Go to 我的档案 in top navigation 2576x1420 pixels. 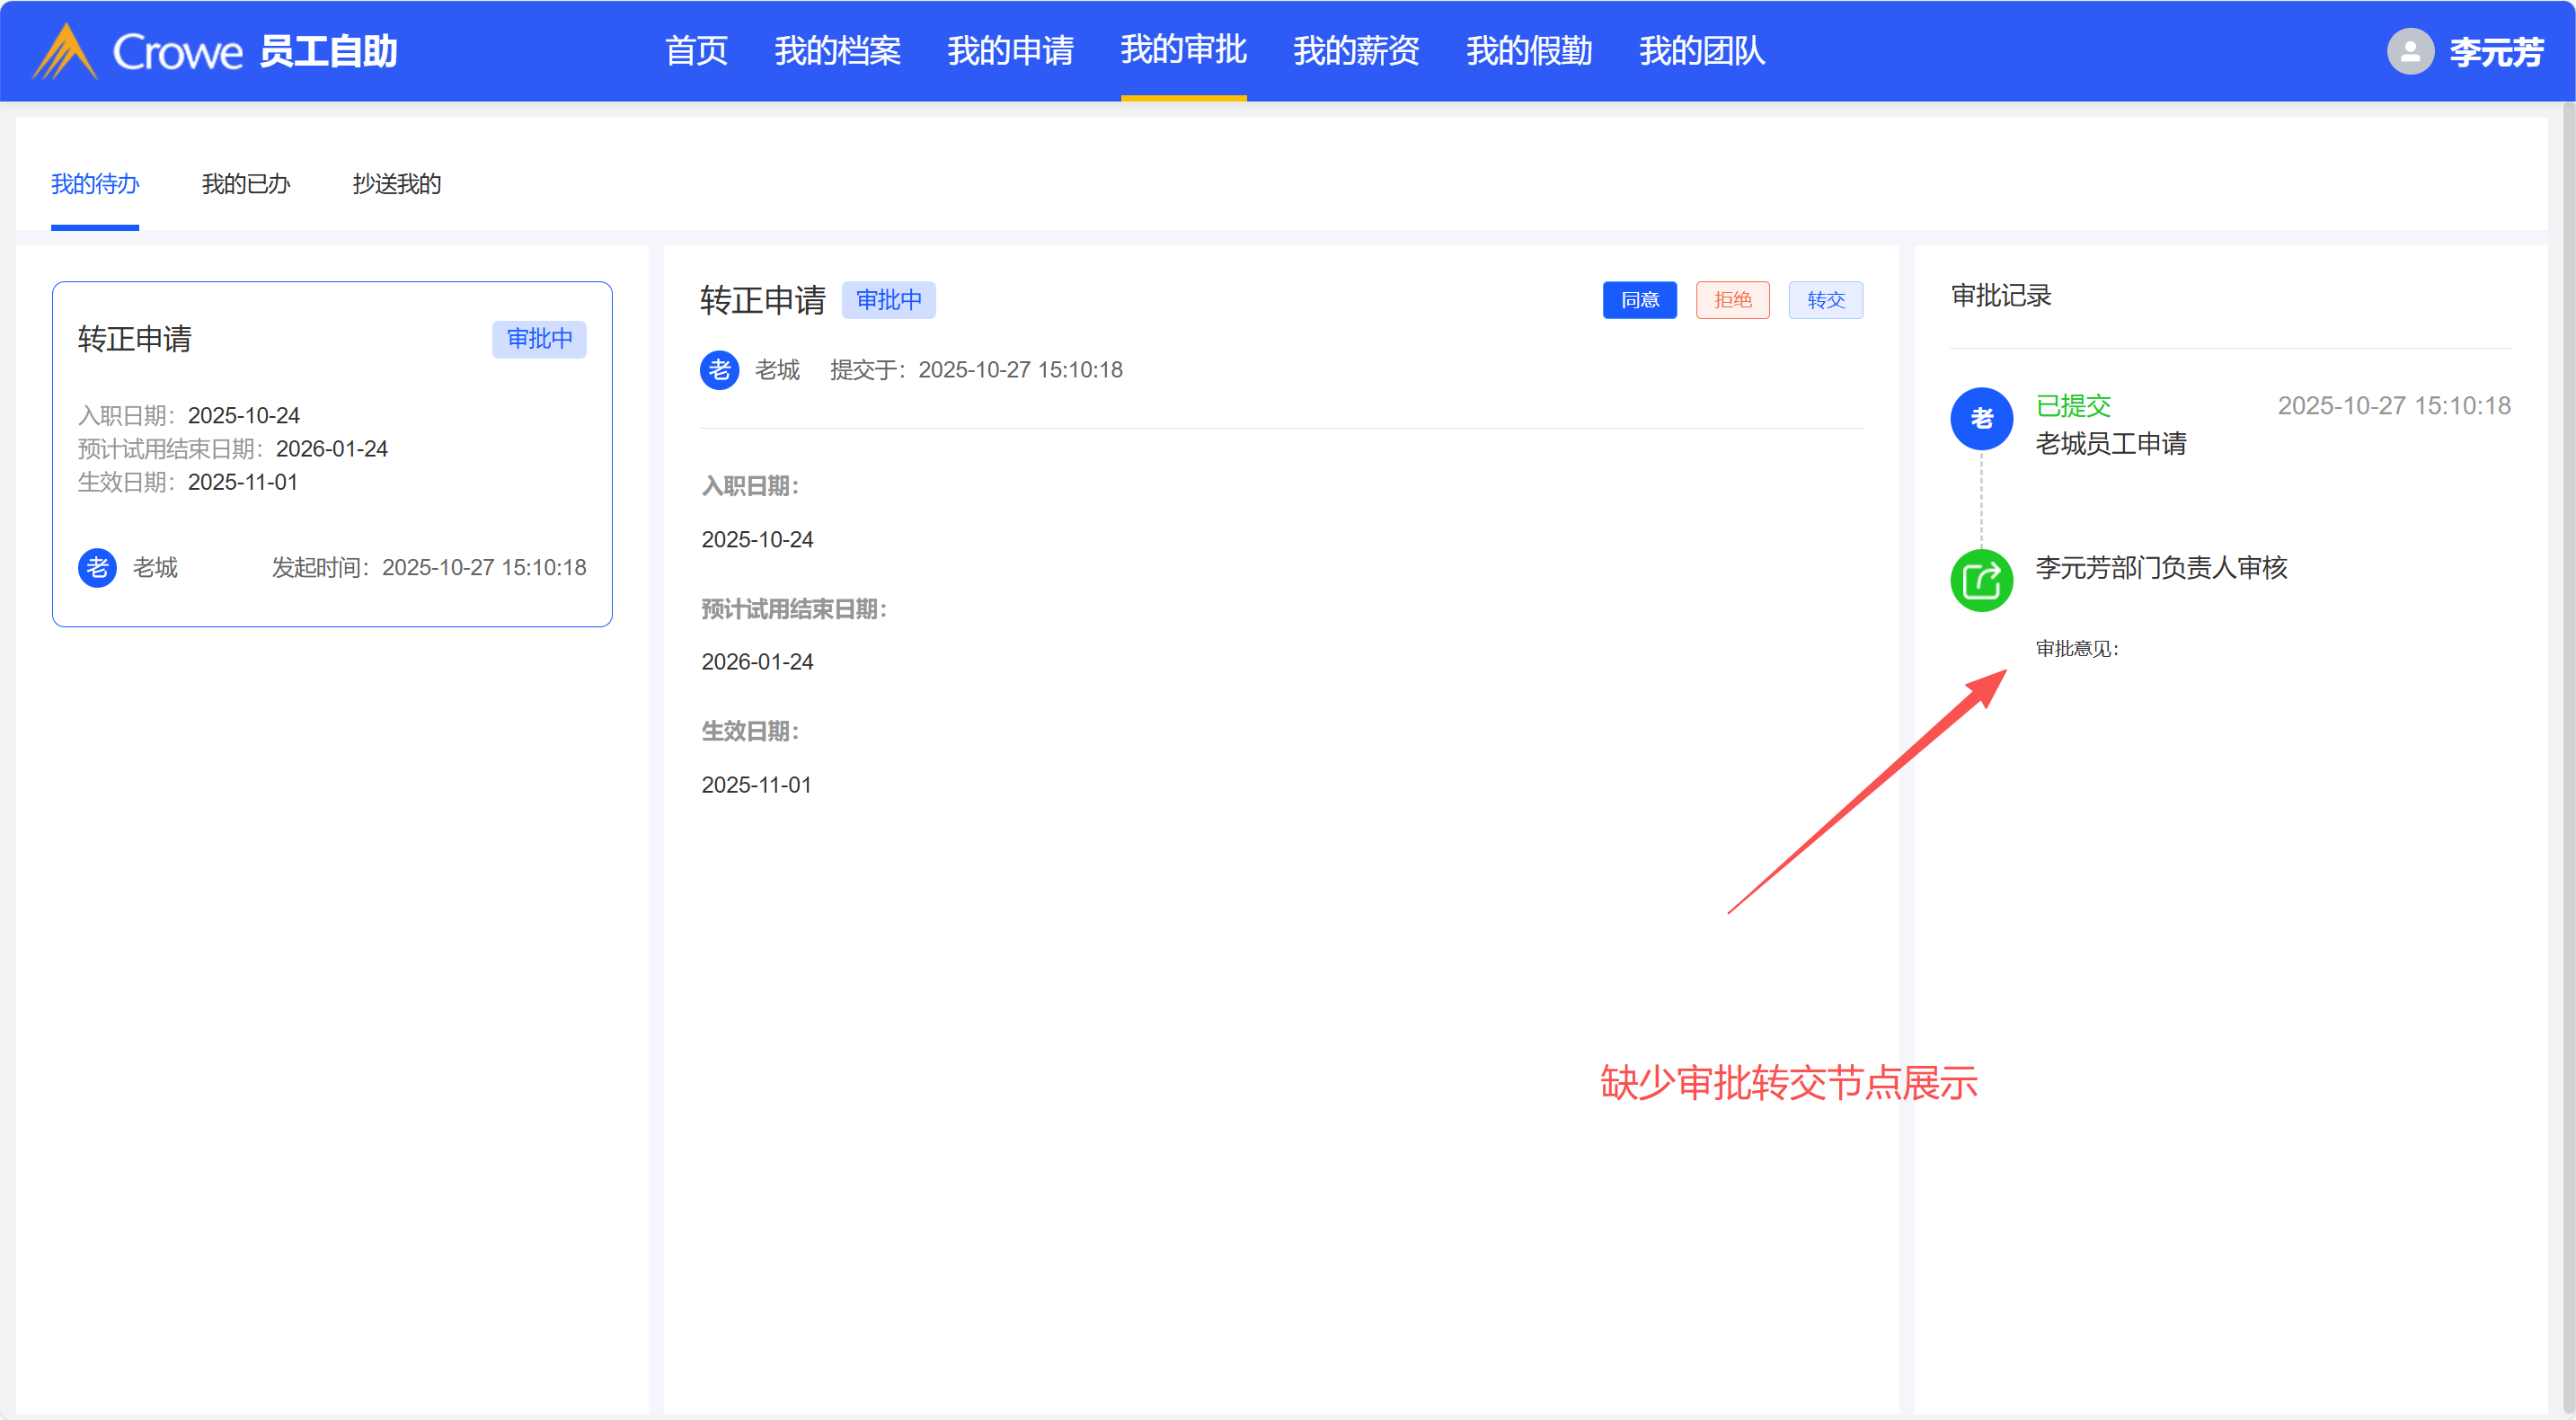(x=837, y=51)
